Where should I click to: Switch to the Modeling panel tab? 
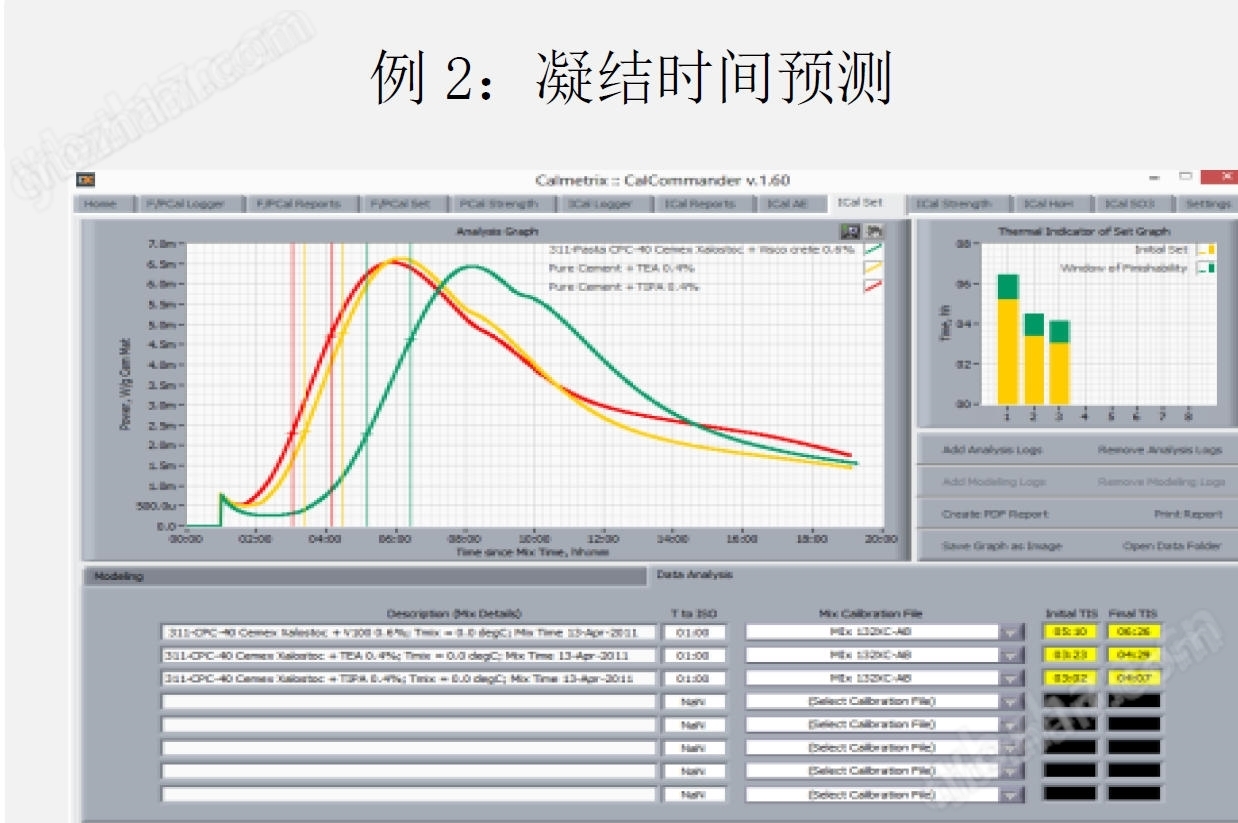point(365,576)
